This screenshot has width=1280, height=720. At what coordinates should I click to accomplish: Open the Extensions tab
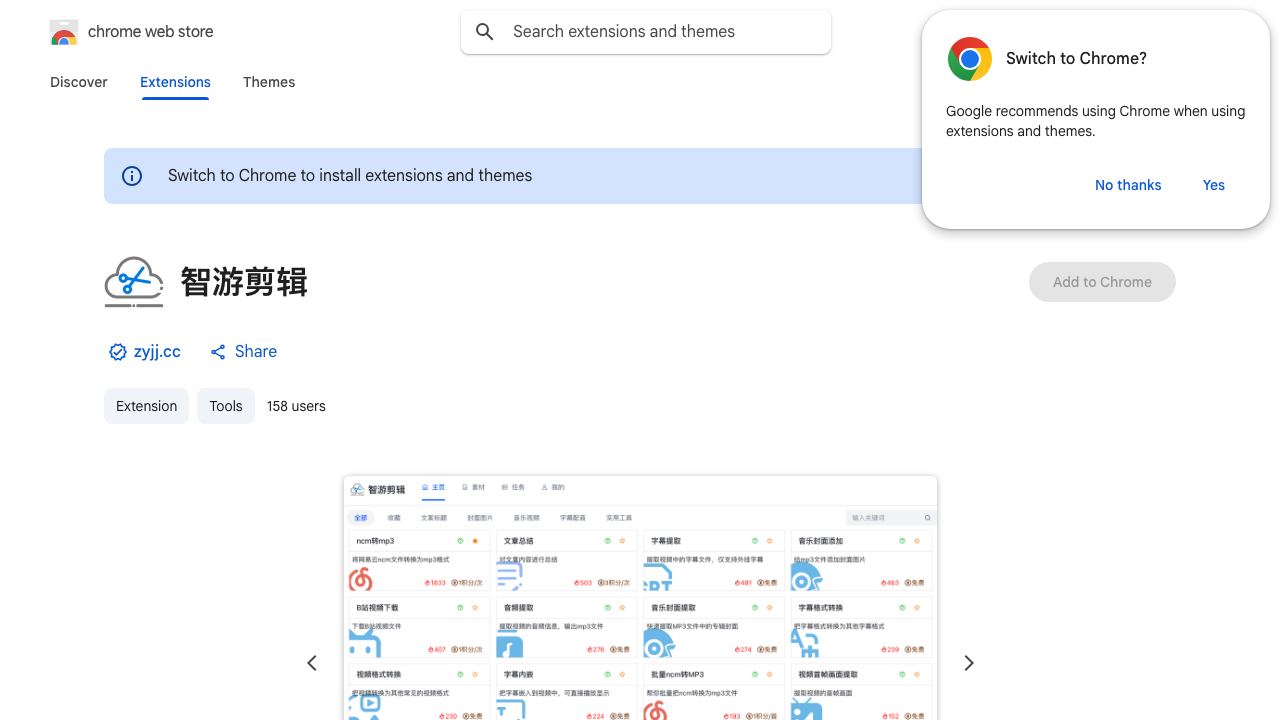tap(175, 82)
